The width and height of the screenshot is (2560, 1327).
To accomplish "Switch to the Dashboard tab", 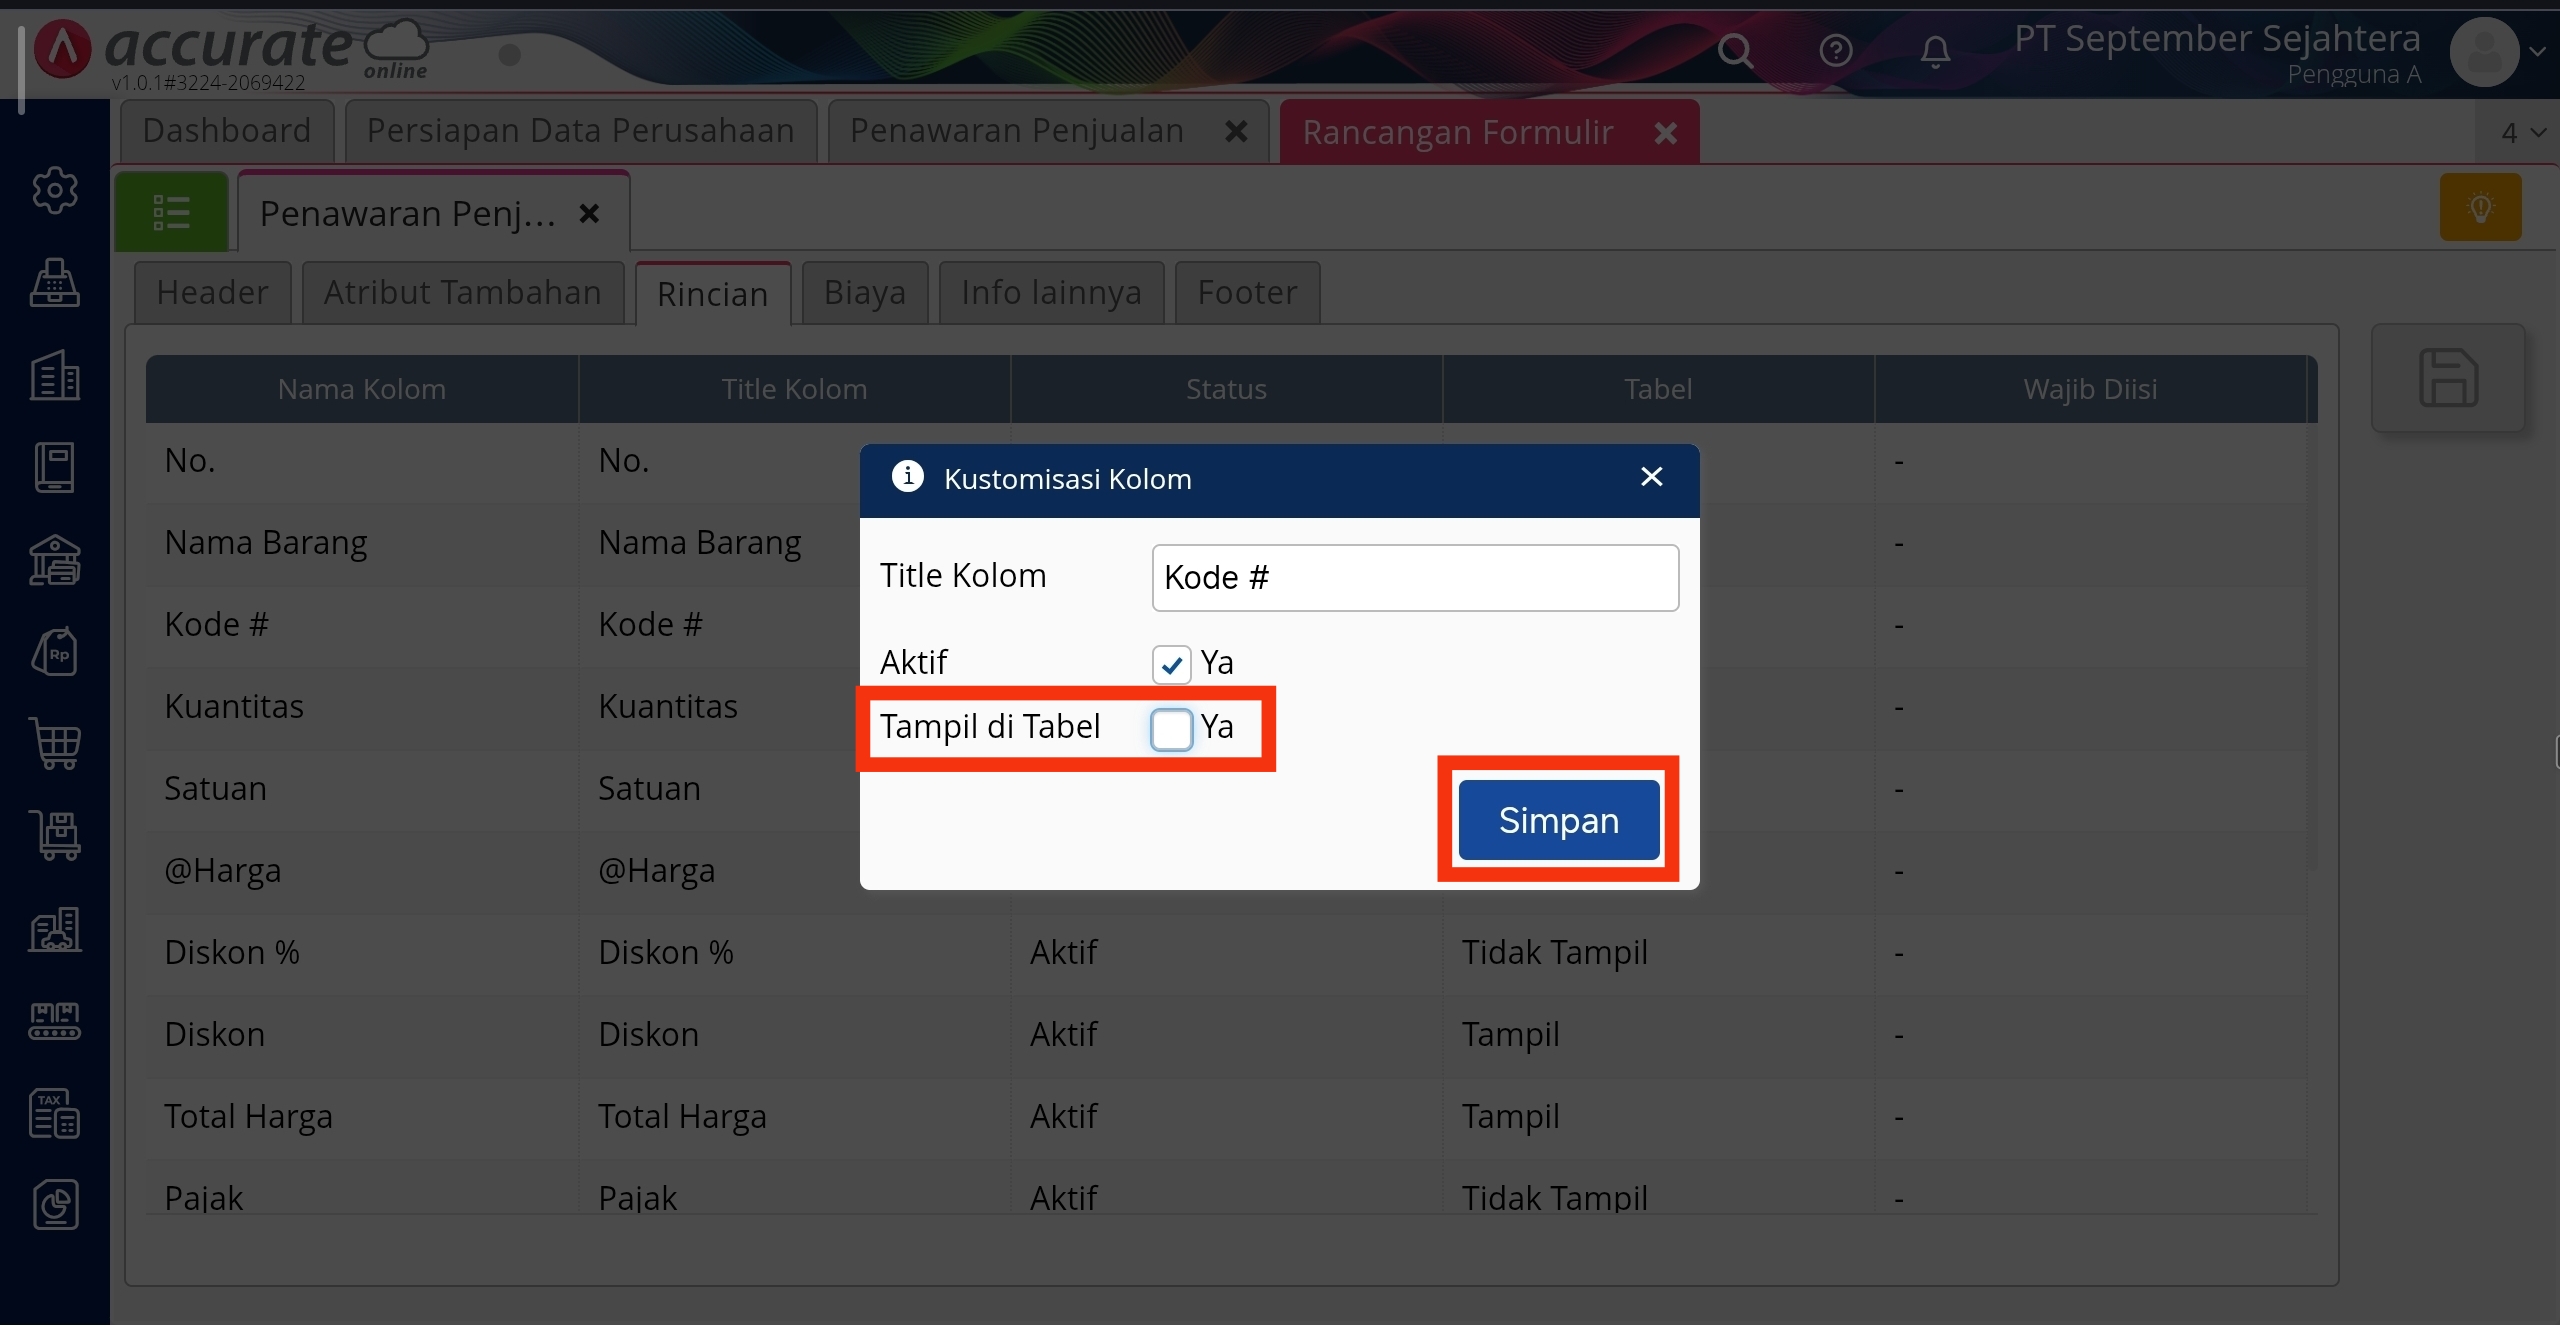I will click(226, 131).
